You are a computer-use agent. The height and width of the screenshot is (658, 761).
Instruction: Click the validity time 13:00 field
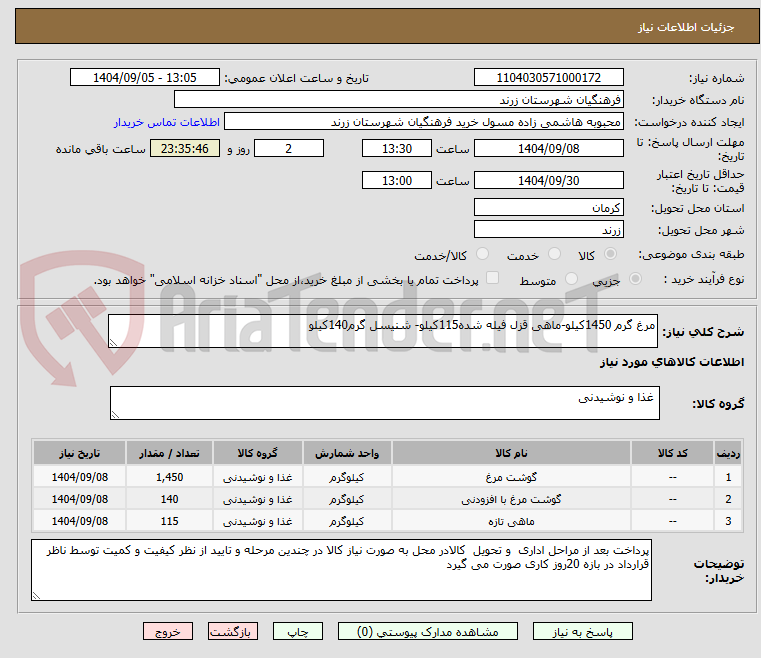(x=397, y=181)
